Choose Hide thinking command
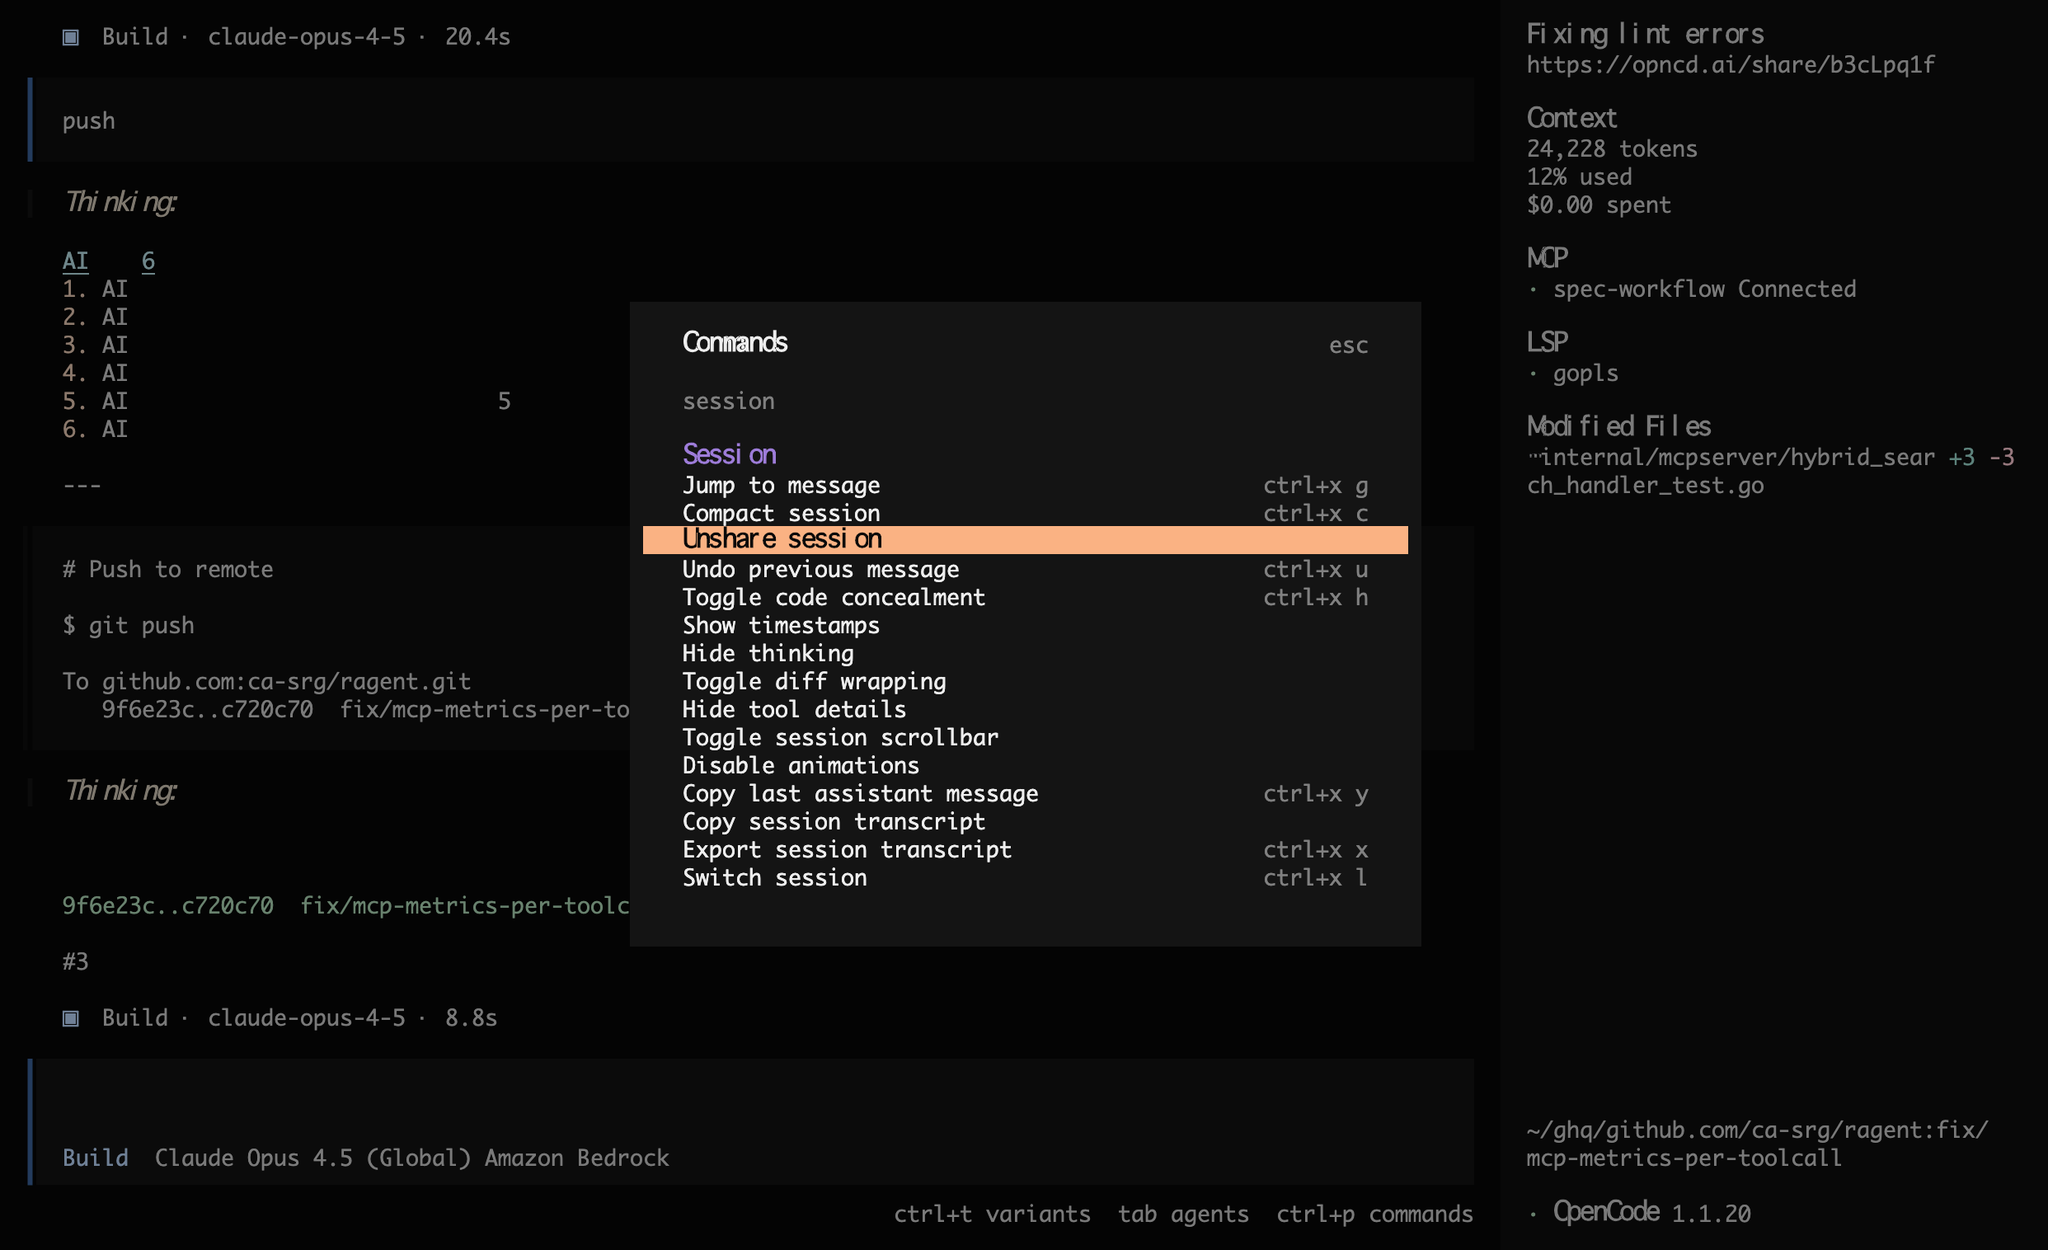 click(767, 654)
